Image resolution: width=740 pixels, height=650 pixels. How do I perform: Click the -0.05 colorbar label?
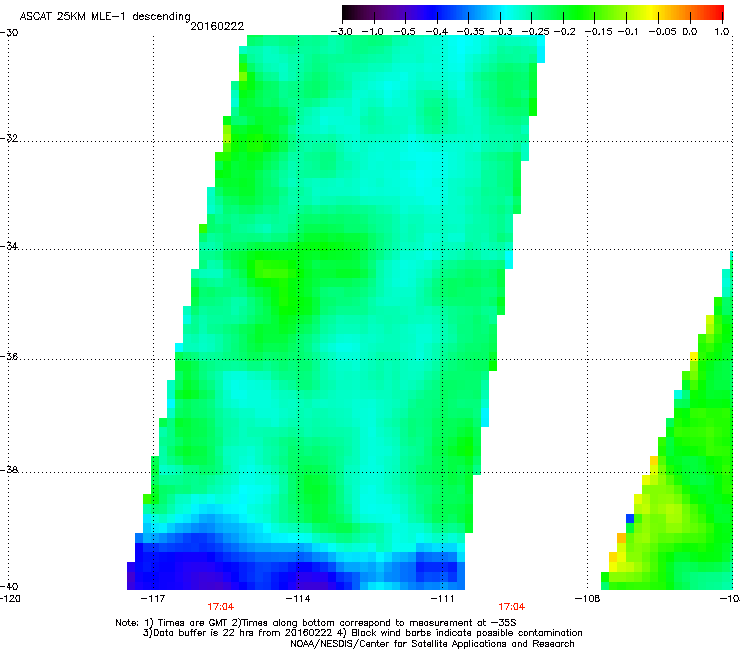pos(663,32)
